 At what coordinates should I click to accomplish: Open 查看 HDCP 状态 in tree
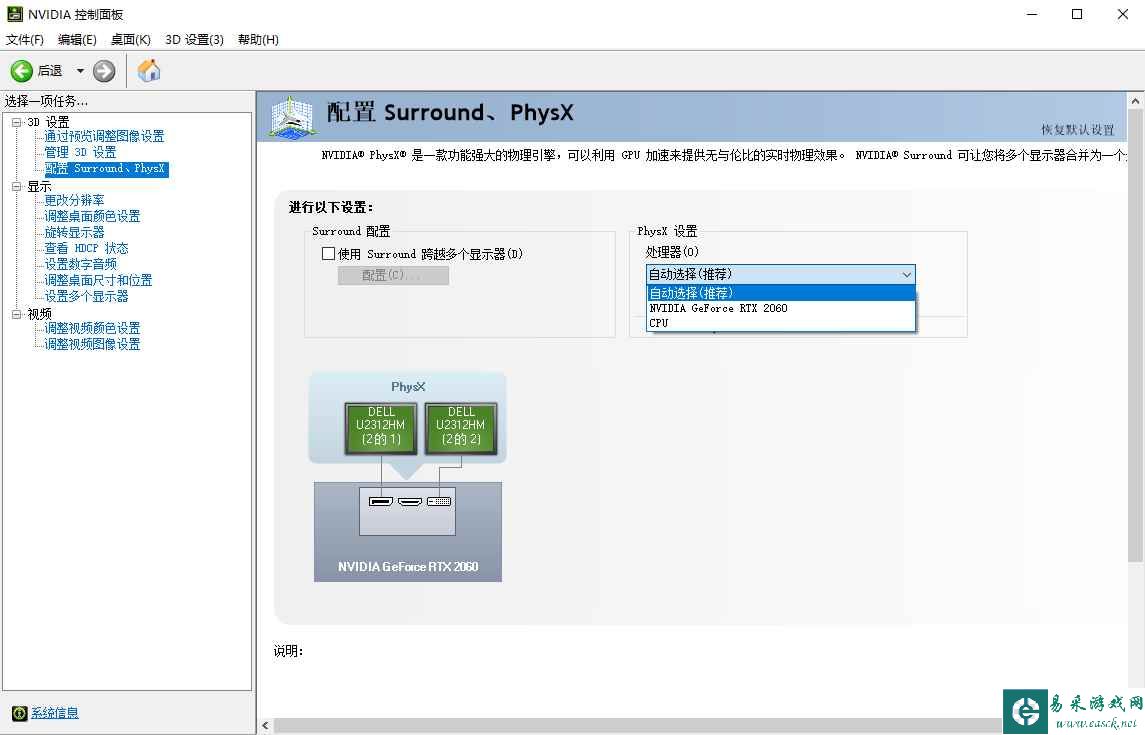tap(86, 248)
